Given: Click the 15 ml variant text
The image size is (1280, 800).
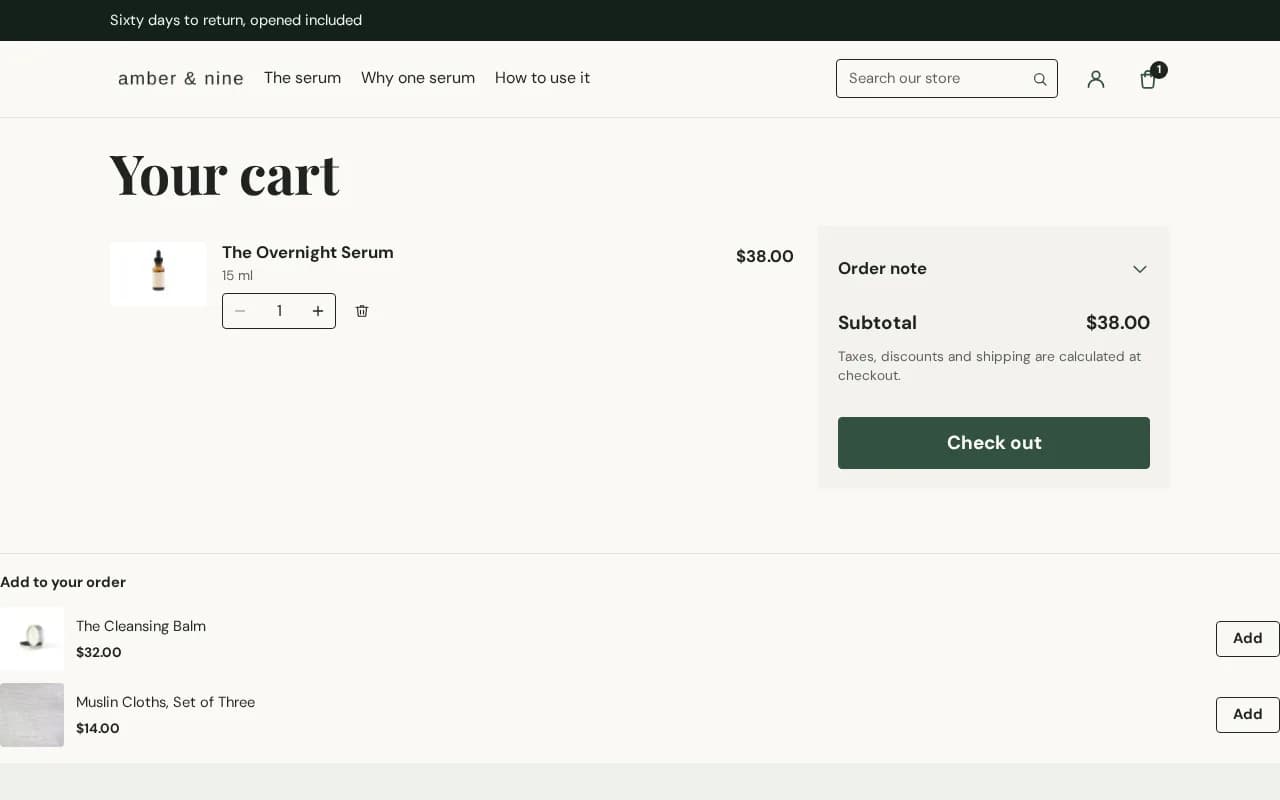Looking at the screenshot, I should click(x=237, y=276).
